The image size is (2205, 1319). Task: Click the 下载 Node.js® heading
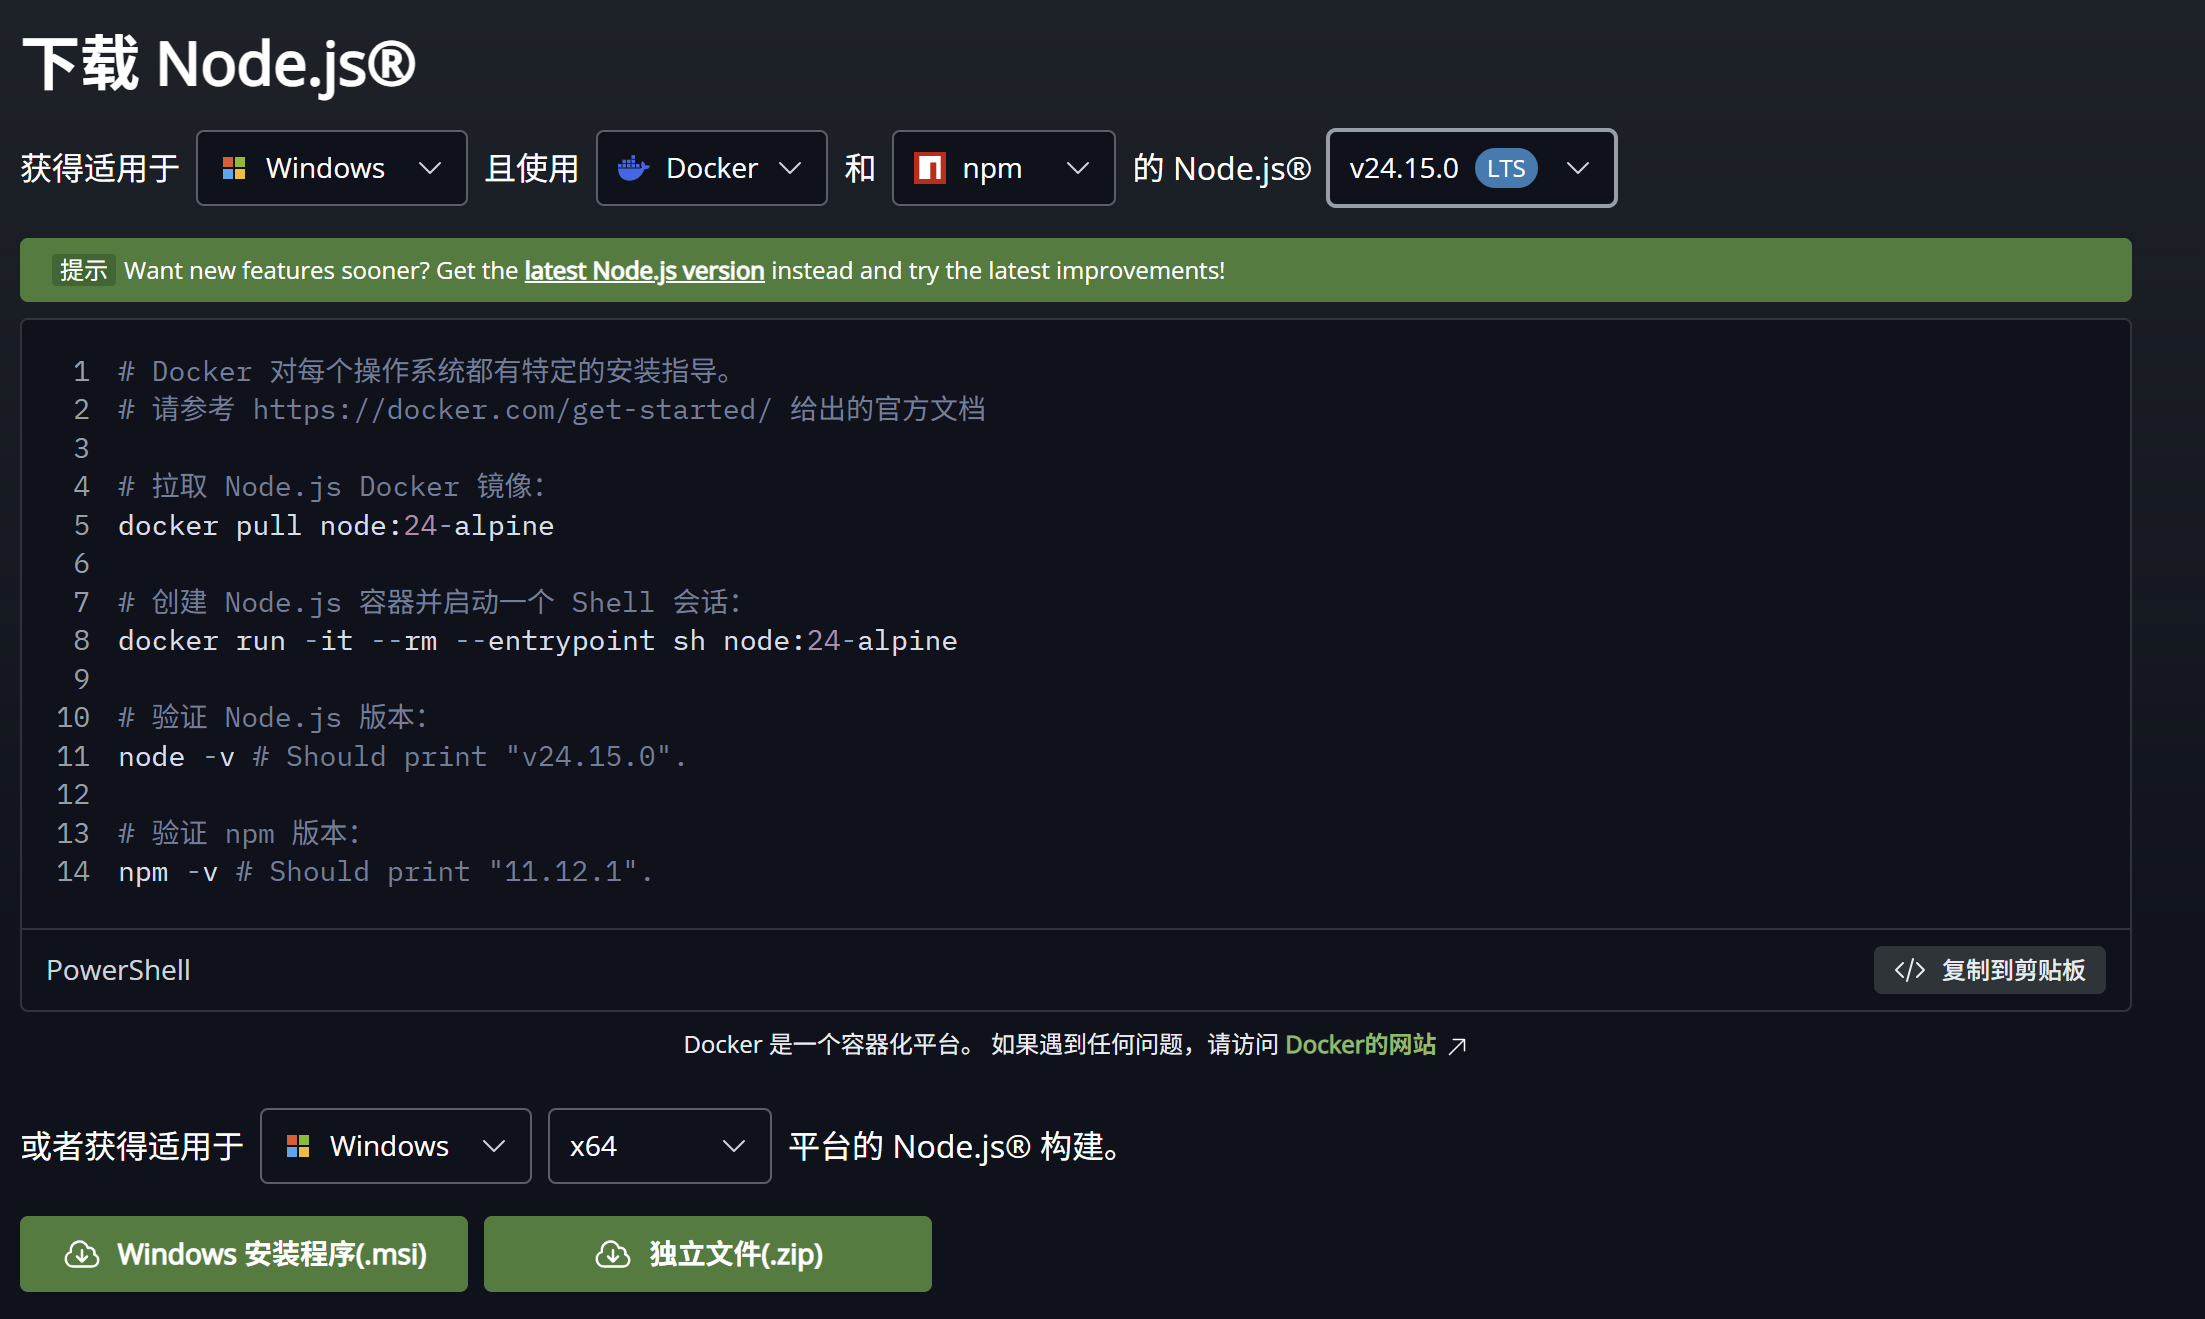(219, 64)
